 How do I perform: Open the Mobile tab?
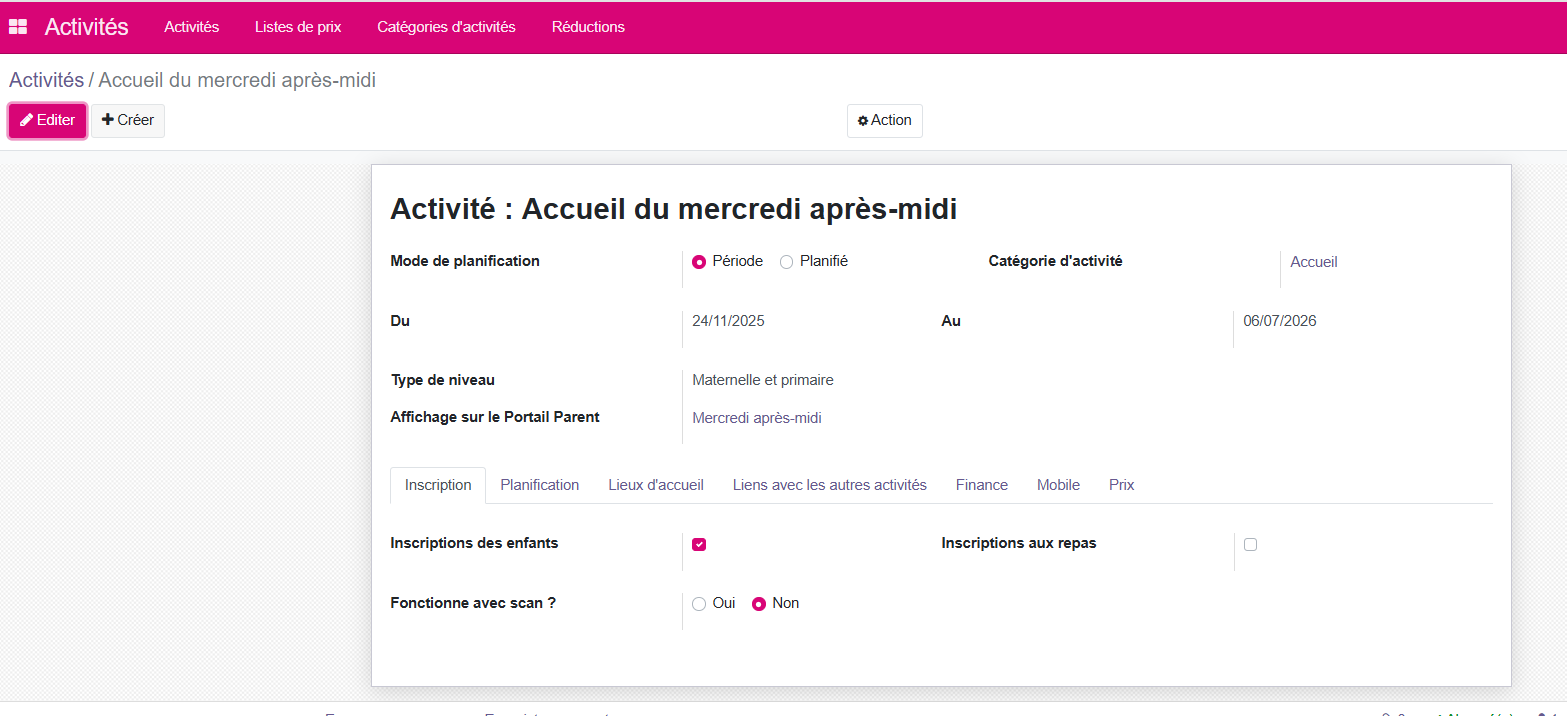coord(1058,485)
